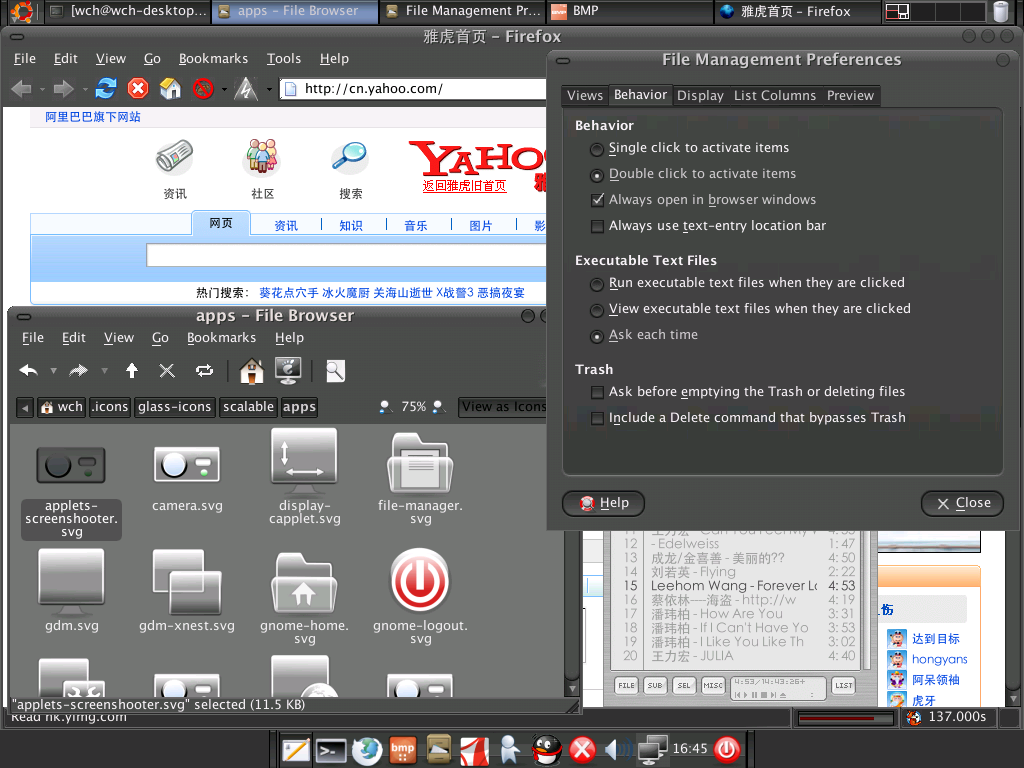Go back in the File Browser
The image size is (1024, 768).
pyautogui.click(x=29, y=371)
